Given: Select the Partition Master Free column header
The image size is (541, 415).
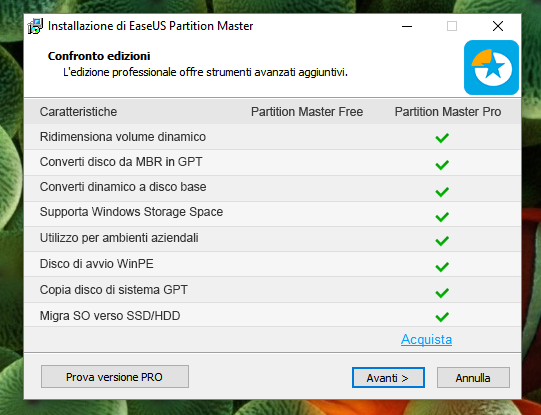Looking at the screenshot, I should pyautogui.click(x=307, y=112).
